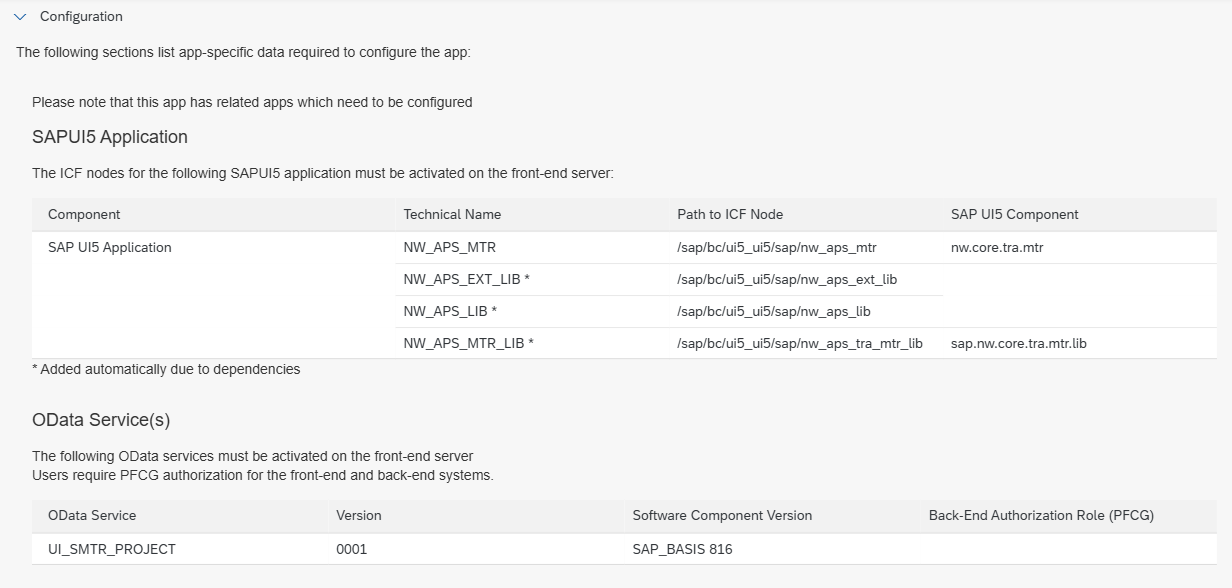Viewport: 1232px width, 588px height.
Task: Click the Component column header
Action: [x=84, y=214]
